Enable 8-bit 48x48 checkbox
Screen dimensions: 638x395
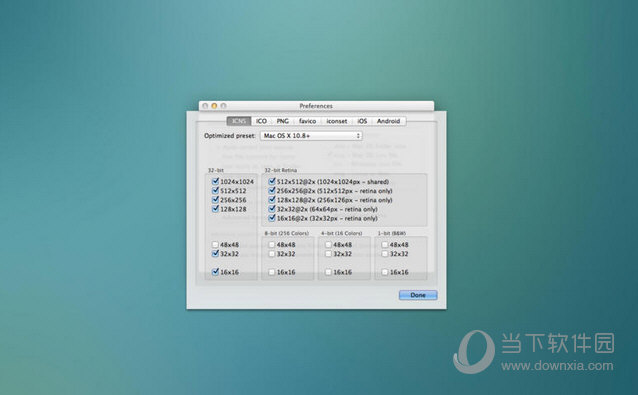point(272,244)
